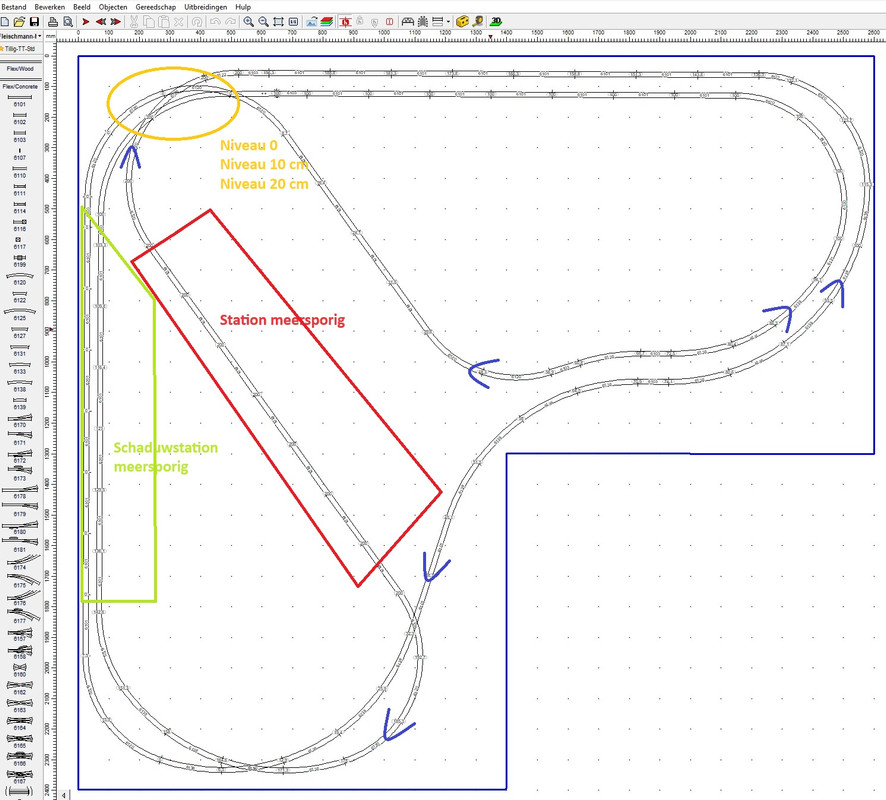Switch to the 3D view
Image resolution: width=886 pixels, height=800 pixels.
click(496, 22)
